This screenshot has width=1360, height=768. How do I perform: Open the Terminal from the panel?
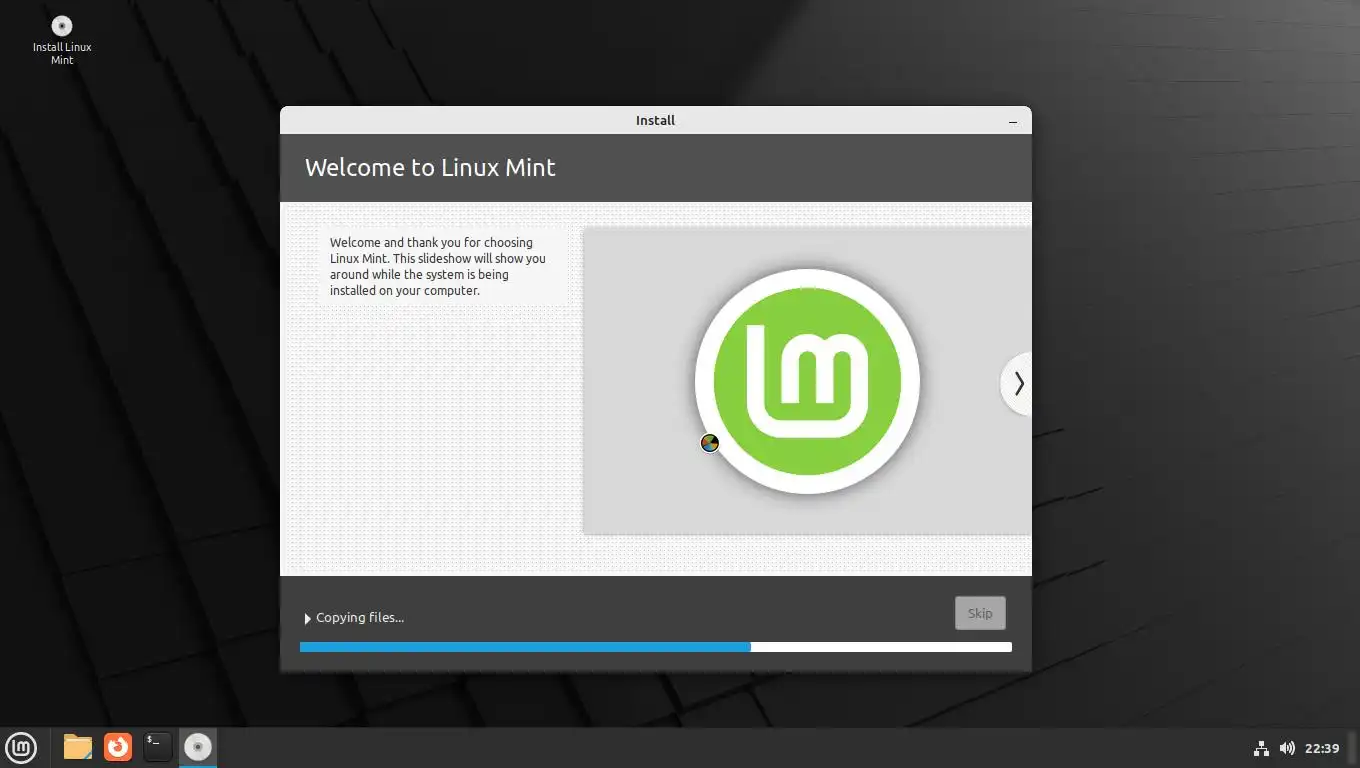(x=158, y=747)
